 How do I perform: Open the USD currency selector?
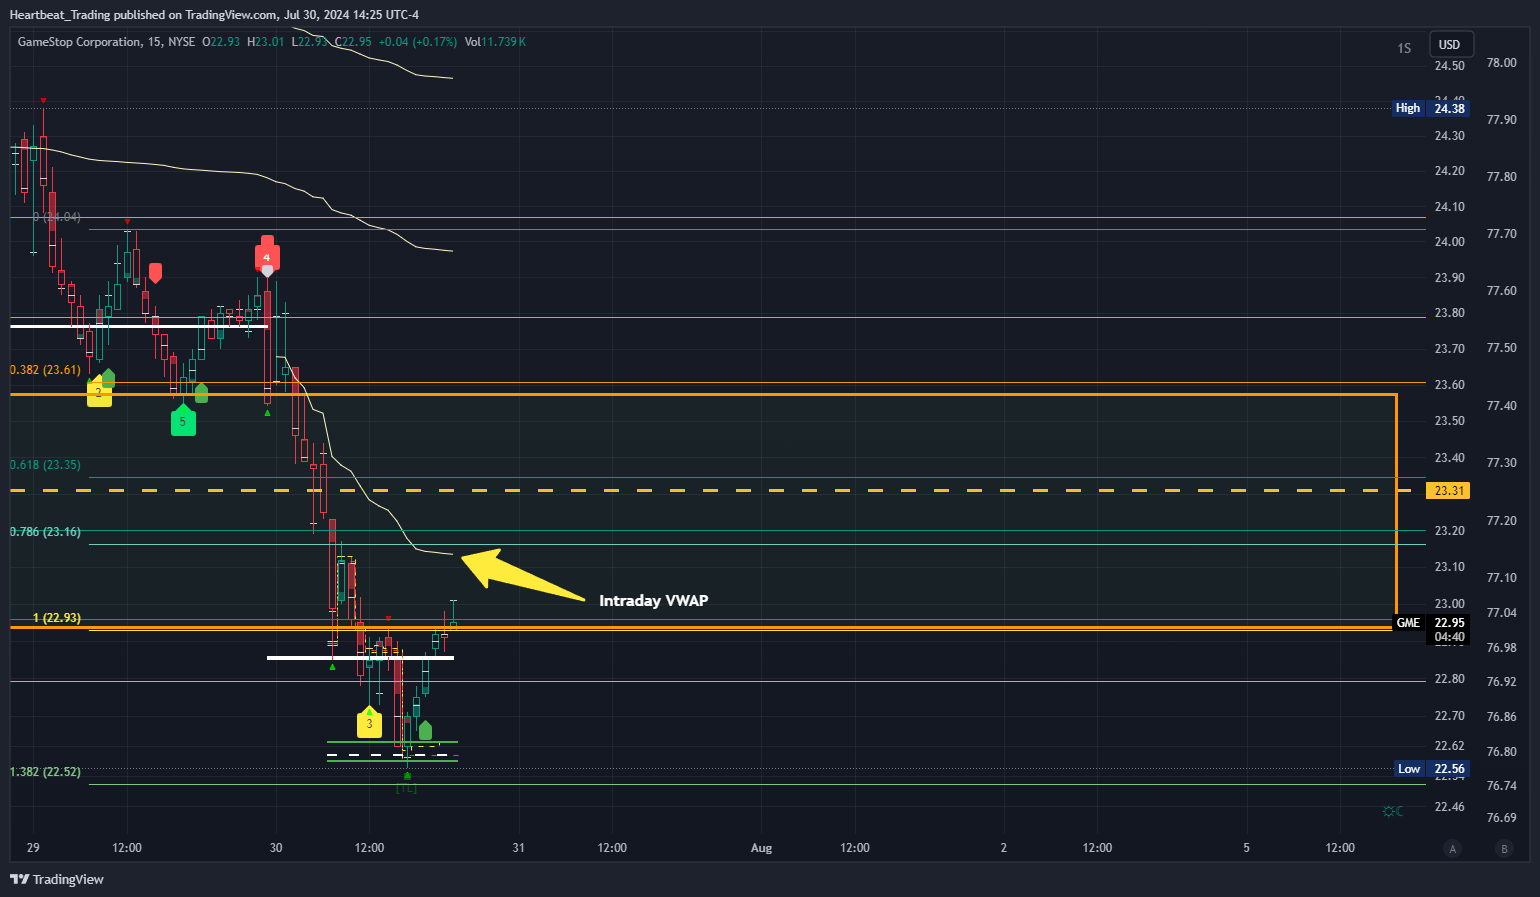(x=1450, y=45)
